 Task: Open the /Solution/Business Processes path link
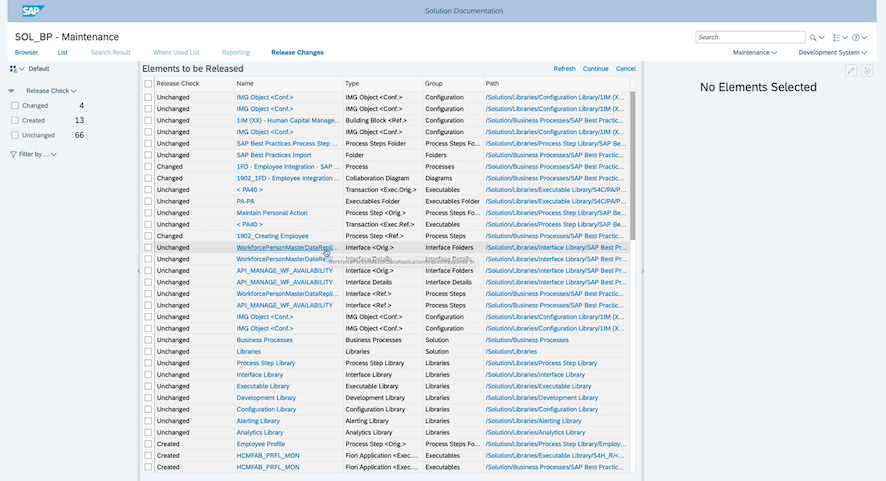527,340
